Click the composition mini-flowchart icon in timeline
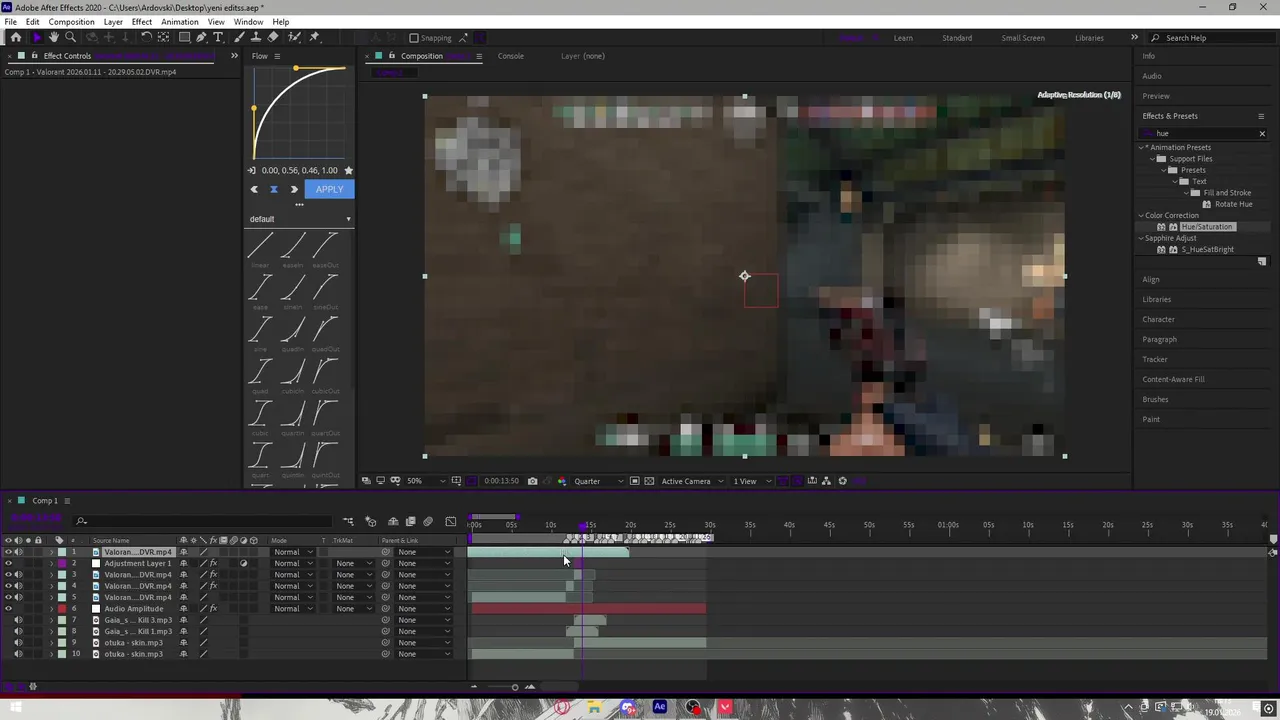 coord(348,521)
